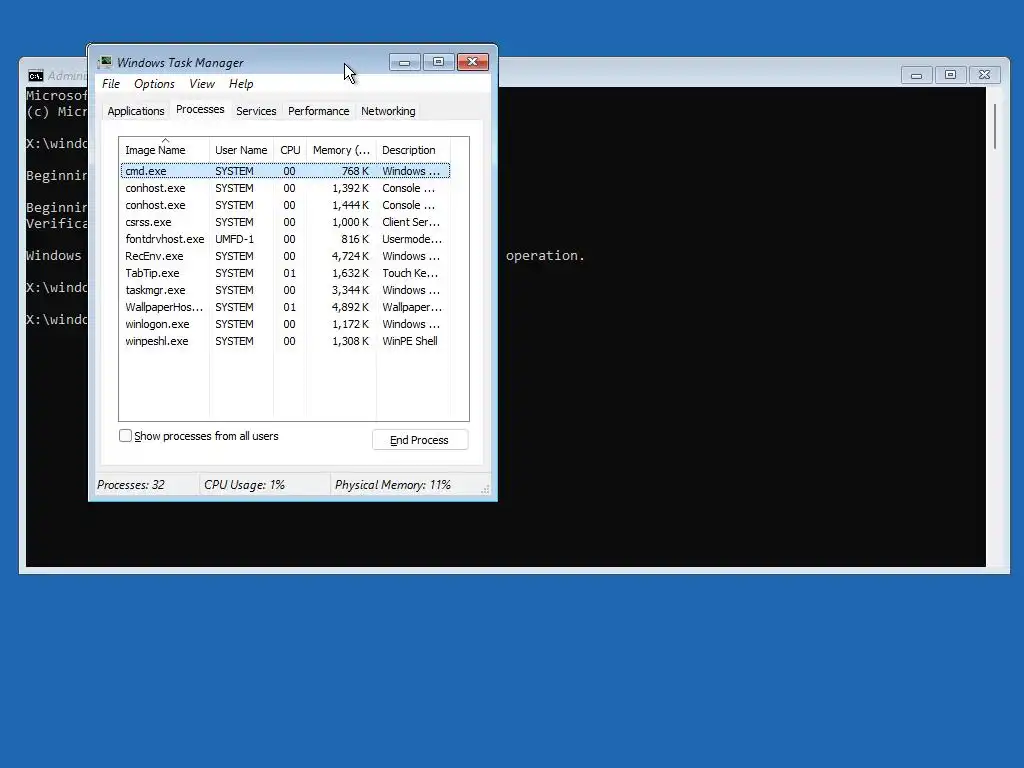The image size is (1024, 768).
Task: Maximize the Windows Task Manager window
Action: pyautogui.click(x=438, y=62)
